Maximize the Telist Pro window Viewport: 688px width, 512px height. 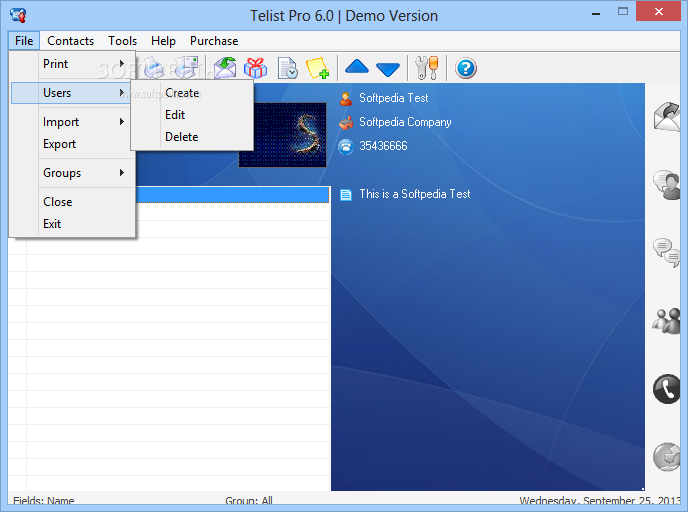(x=623, y=12)
